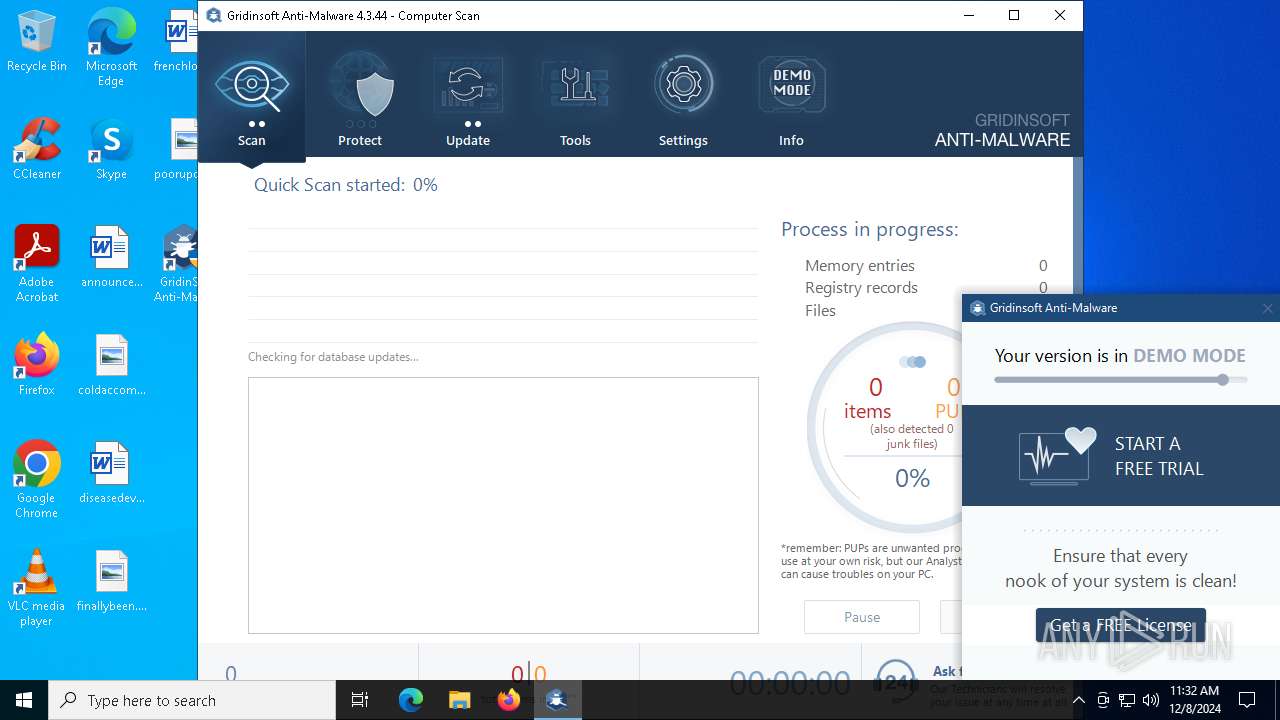Select Gridinsoft Anti-Malware taskbar button
This screenshot has width=1280, height=720.
[x=557, y=700]
